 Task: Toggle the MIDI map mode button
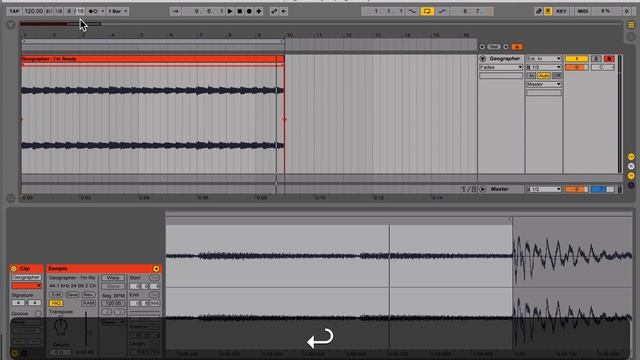[x=583, y=11]
